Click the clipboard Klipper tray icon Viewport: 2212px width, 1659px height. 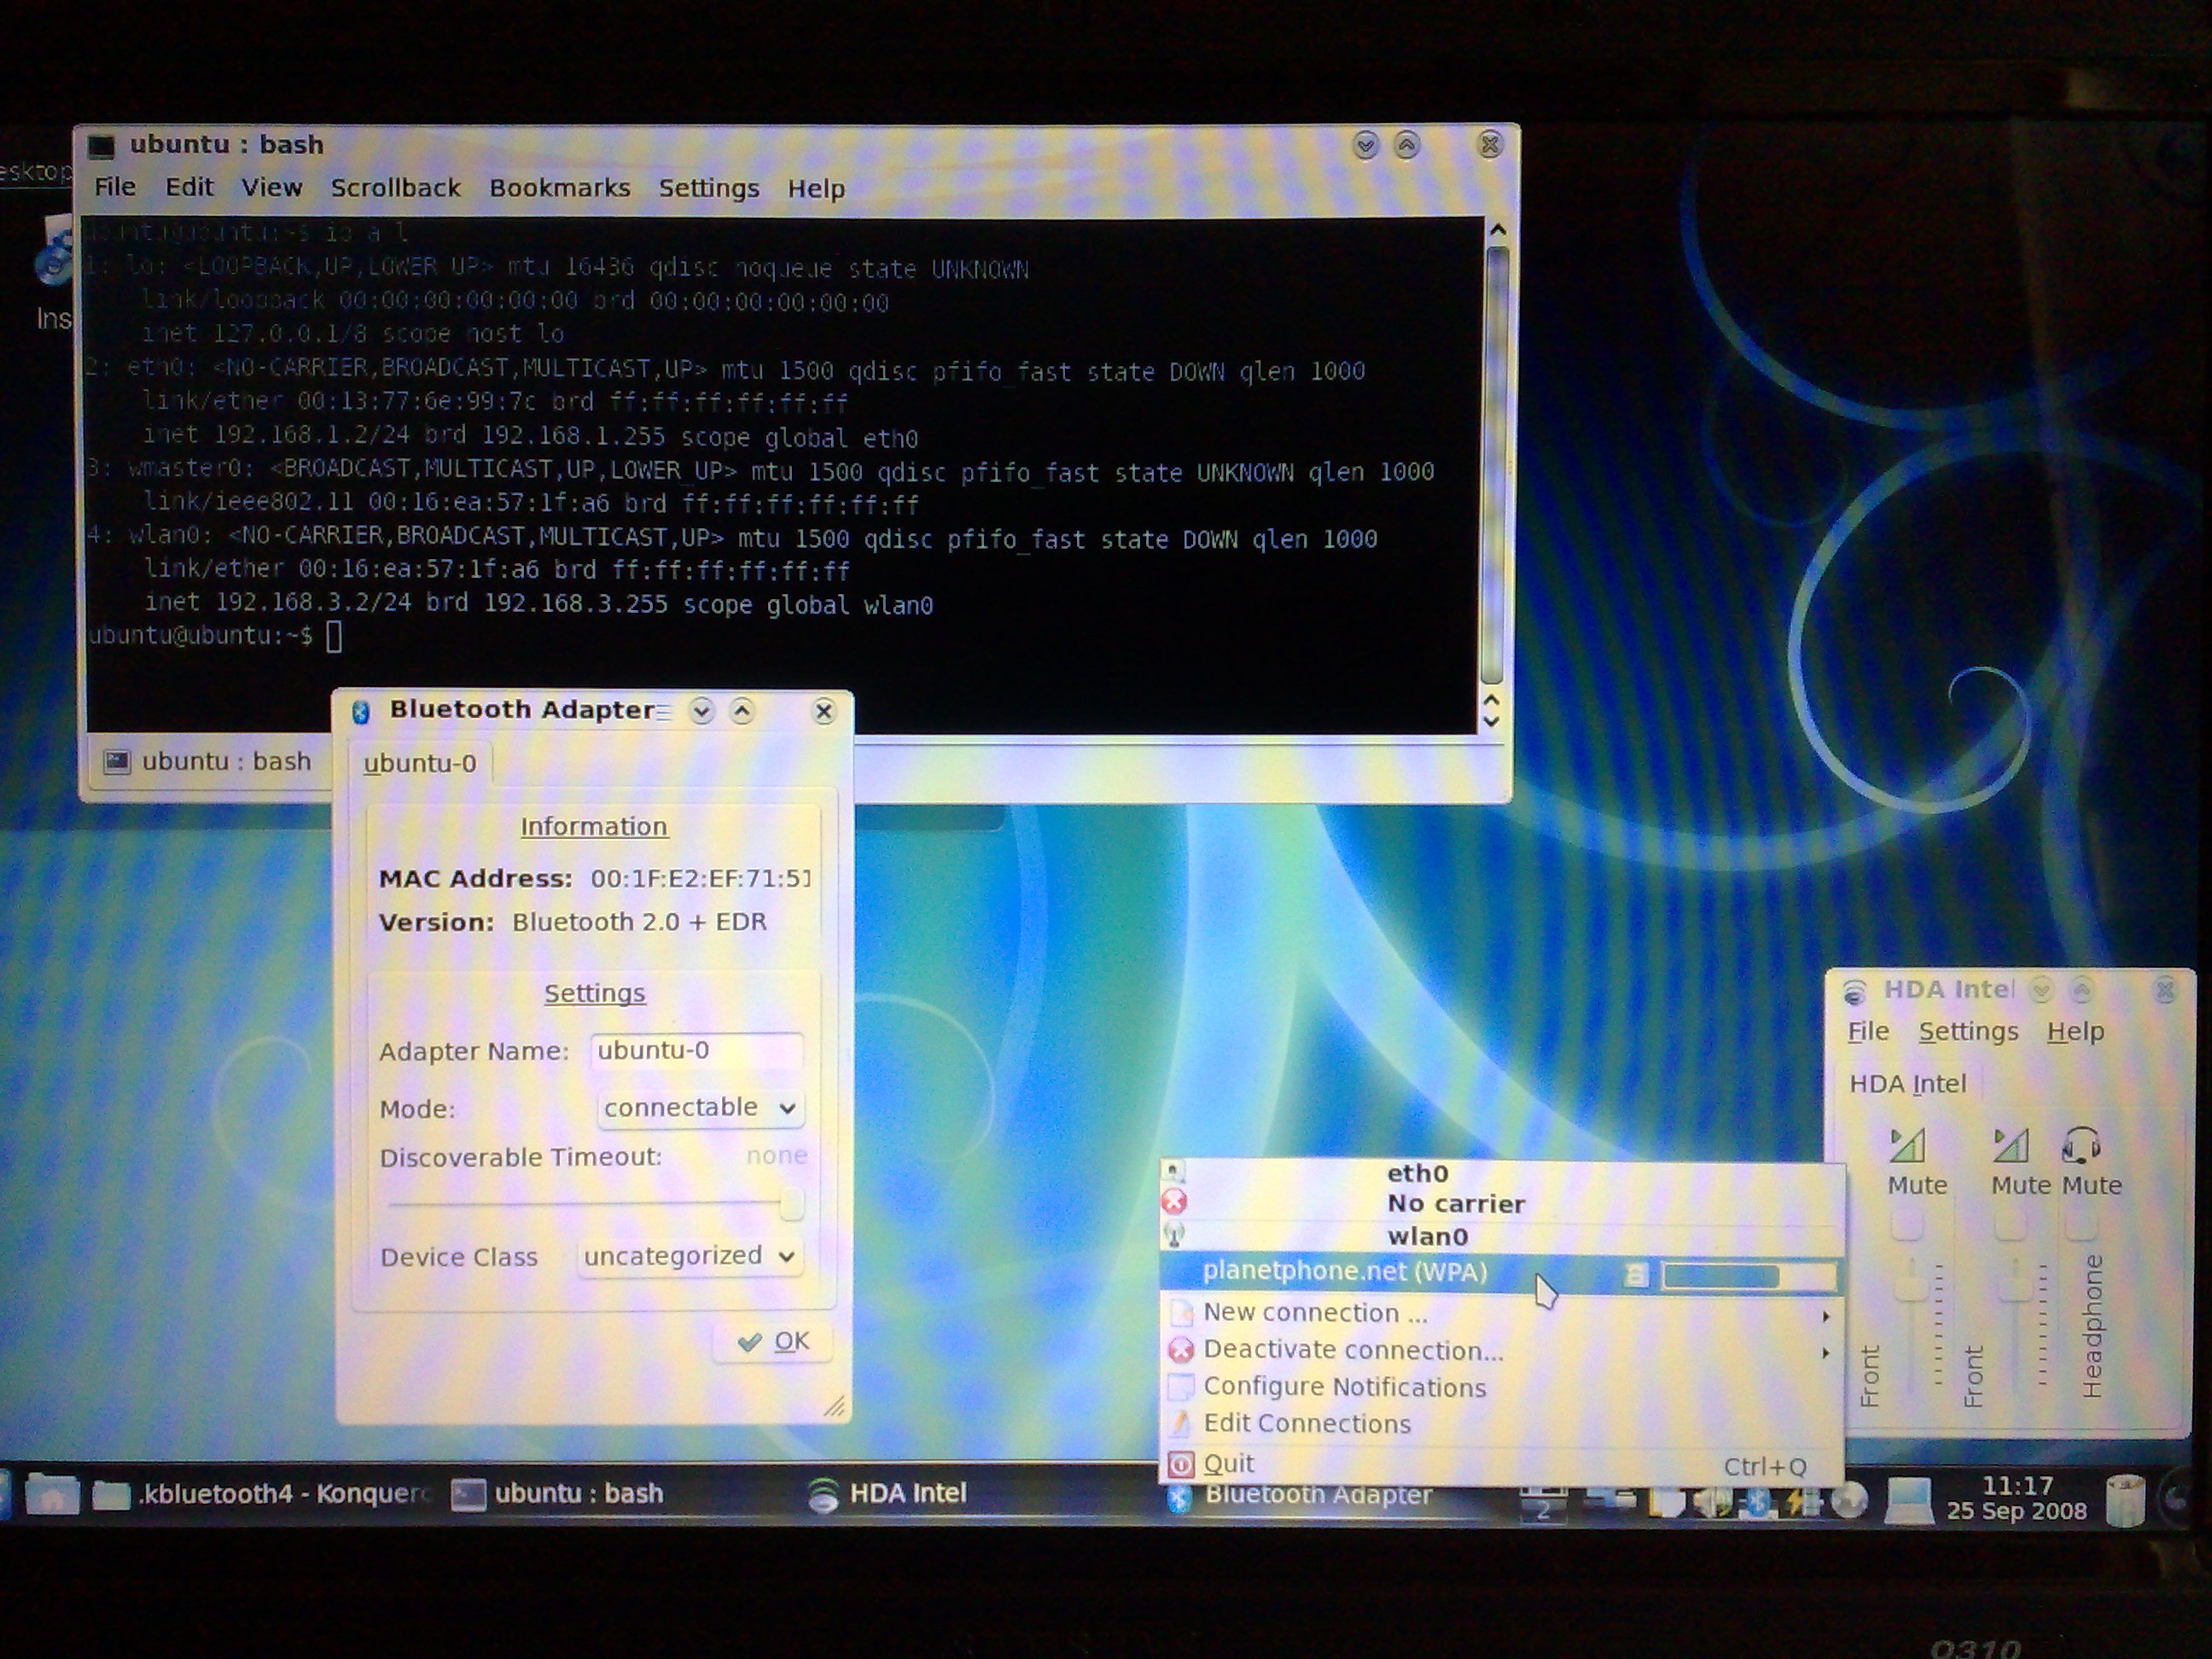[1665, 1502]
